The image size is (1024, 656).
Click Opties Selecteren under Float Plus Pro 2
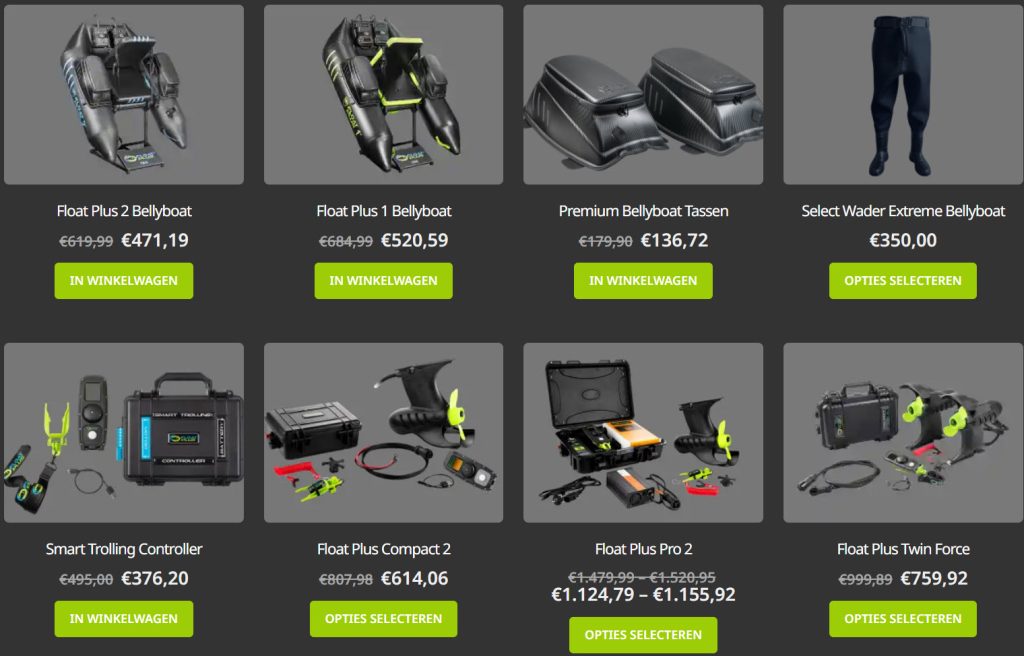pos(643,635)
